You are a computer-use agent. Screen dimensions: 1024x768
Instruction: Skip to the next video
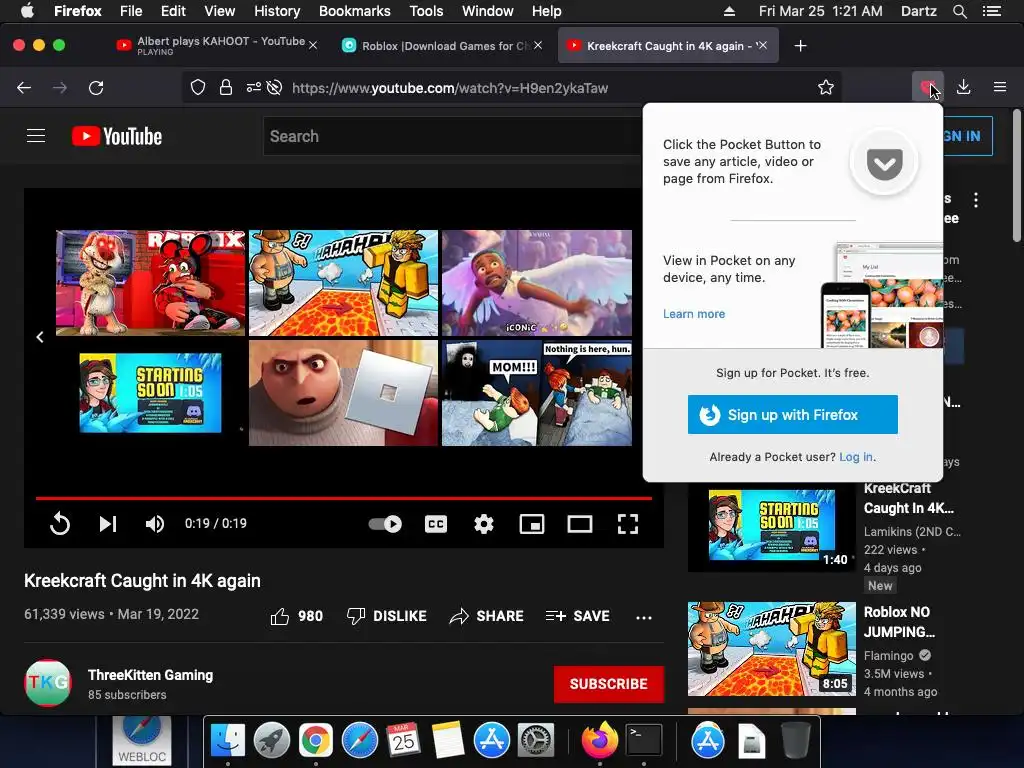(x=108, y=524)
